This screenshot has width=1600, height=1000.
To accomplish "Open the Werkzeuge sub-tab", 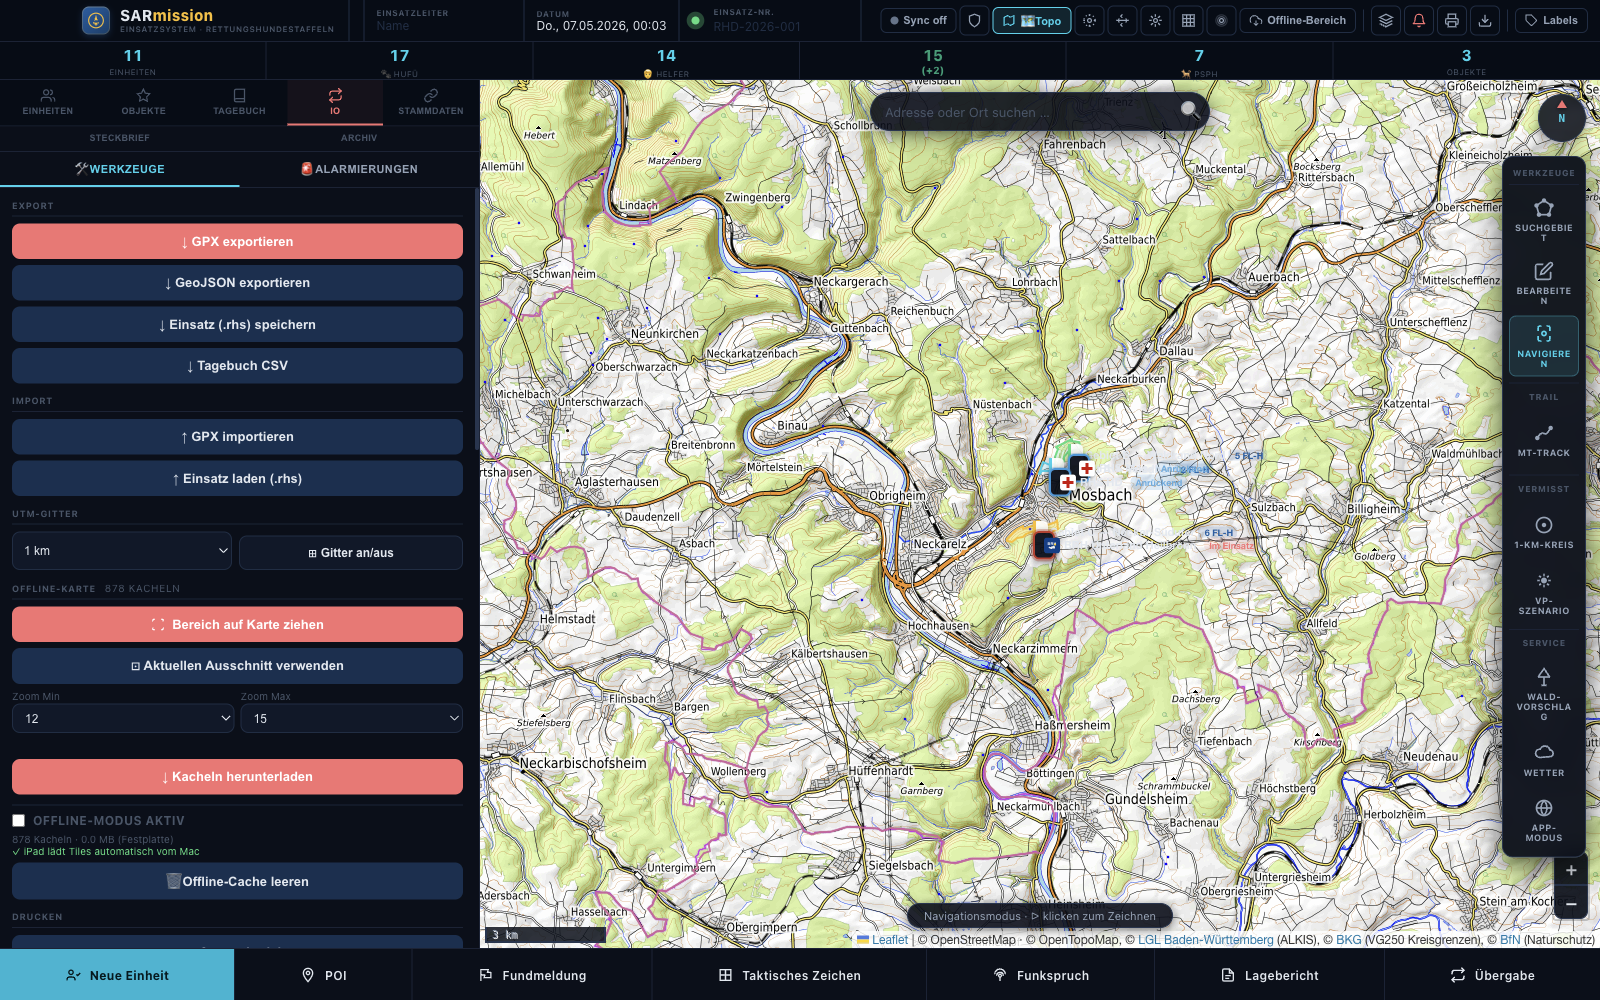I will click(120, 169).
